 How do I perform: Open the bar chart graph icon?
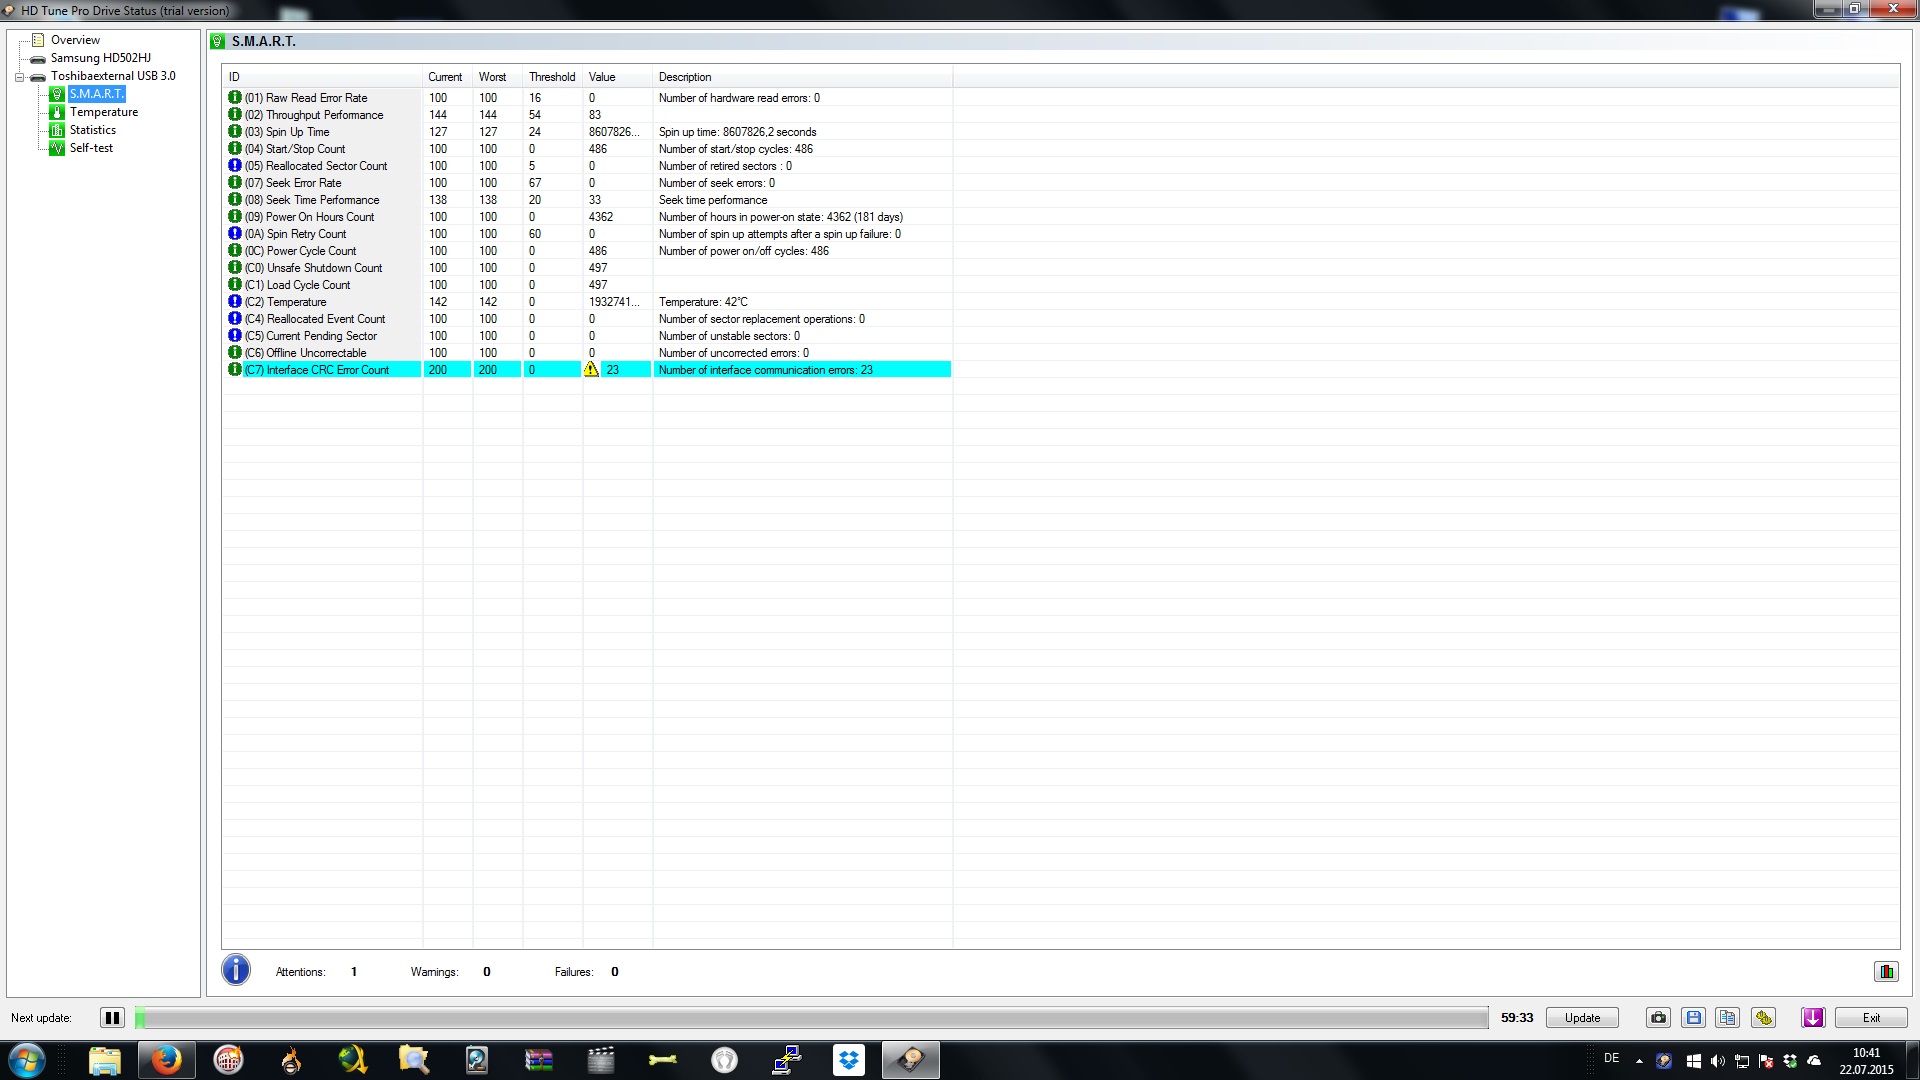(1886, 971)
